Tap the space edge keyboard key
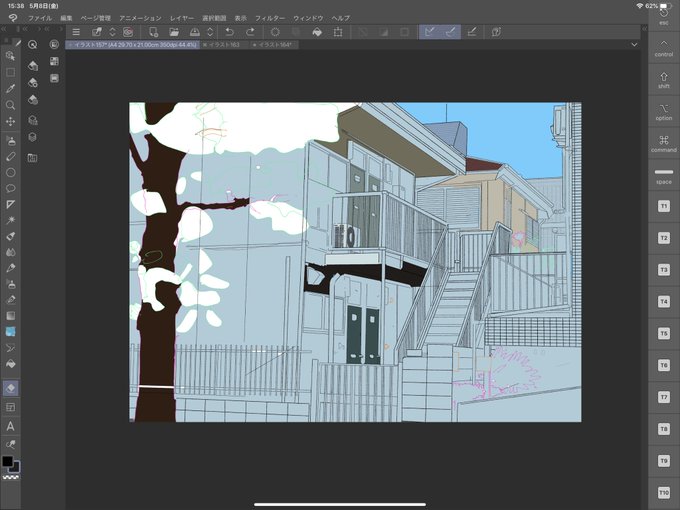 point(664,175)
